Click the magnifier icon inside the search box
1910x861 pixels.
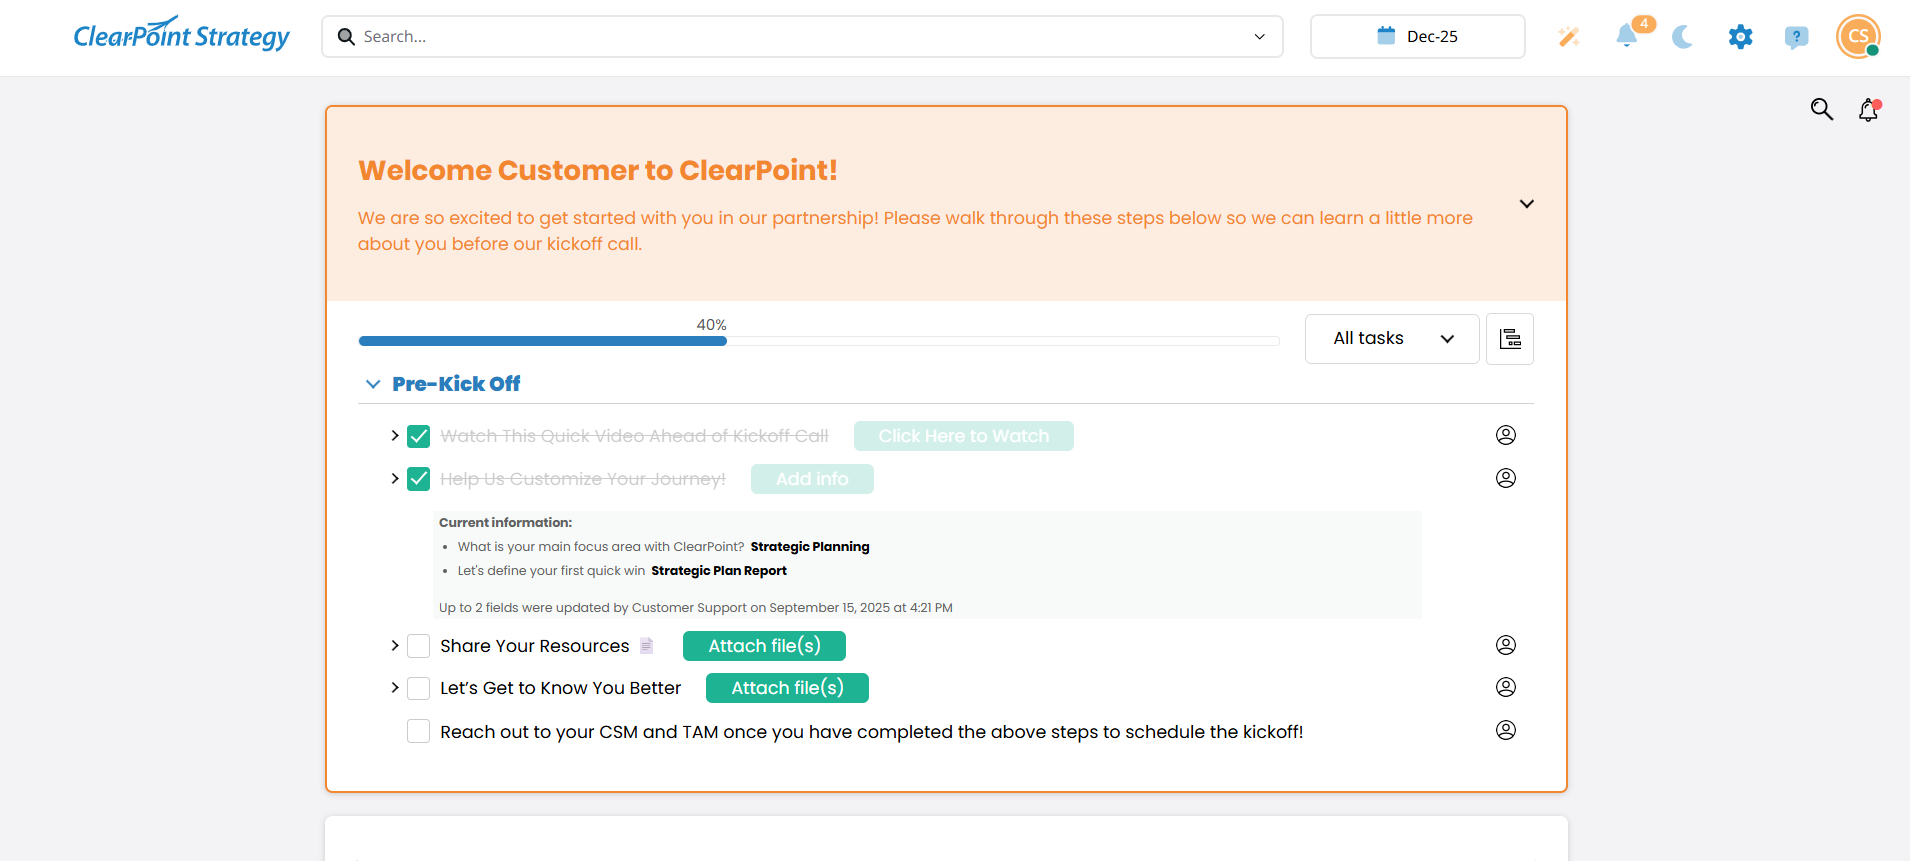(x=347, y=36)
